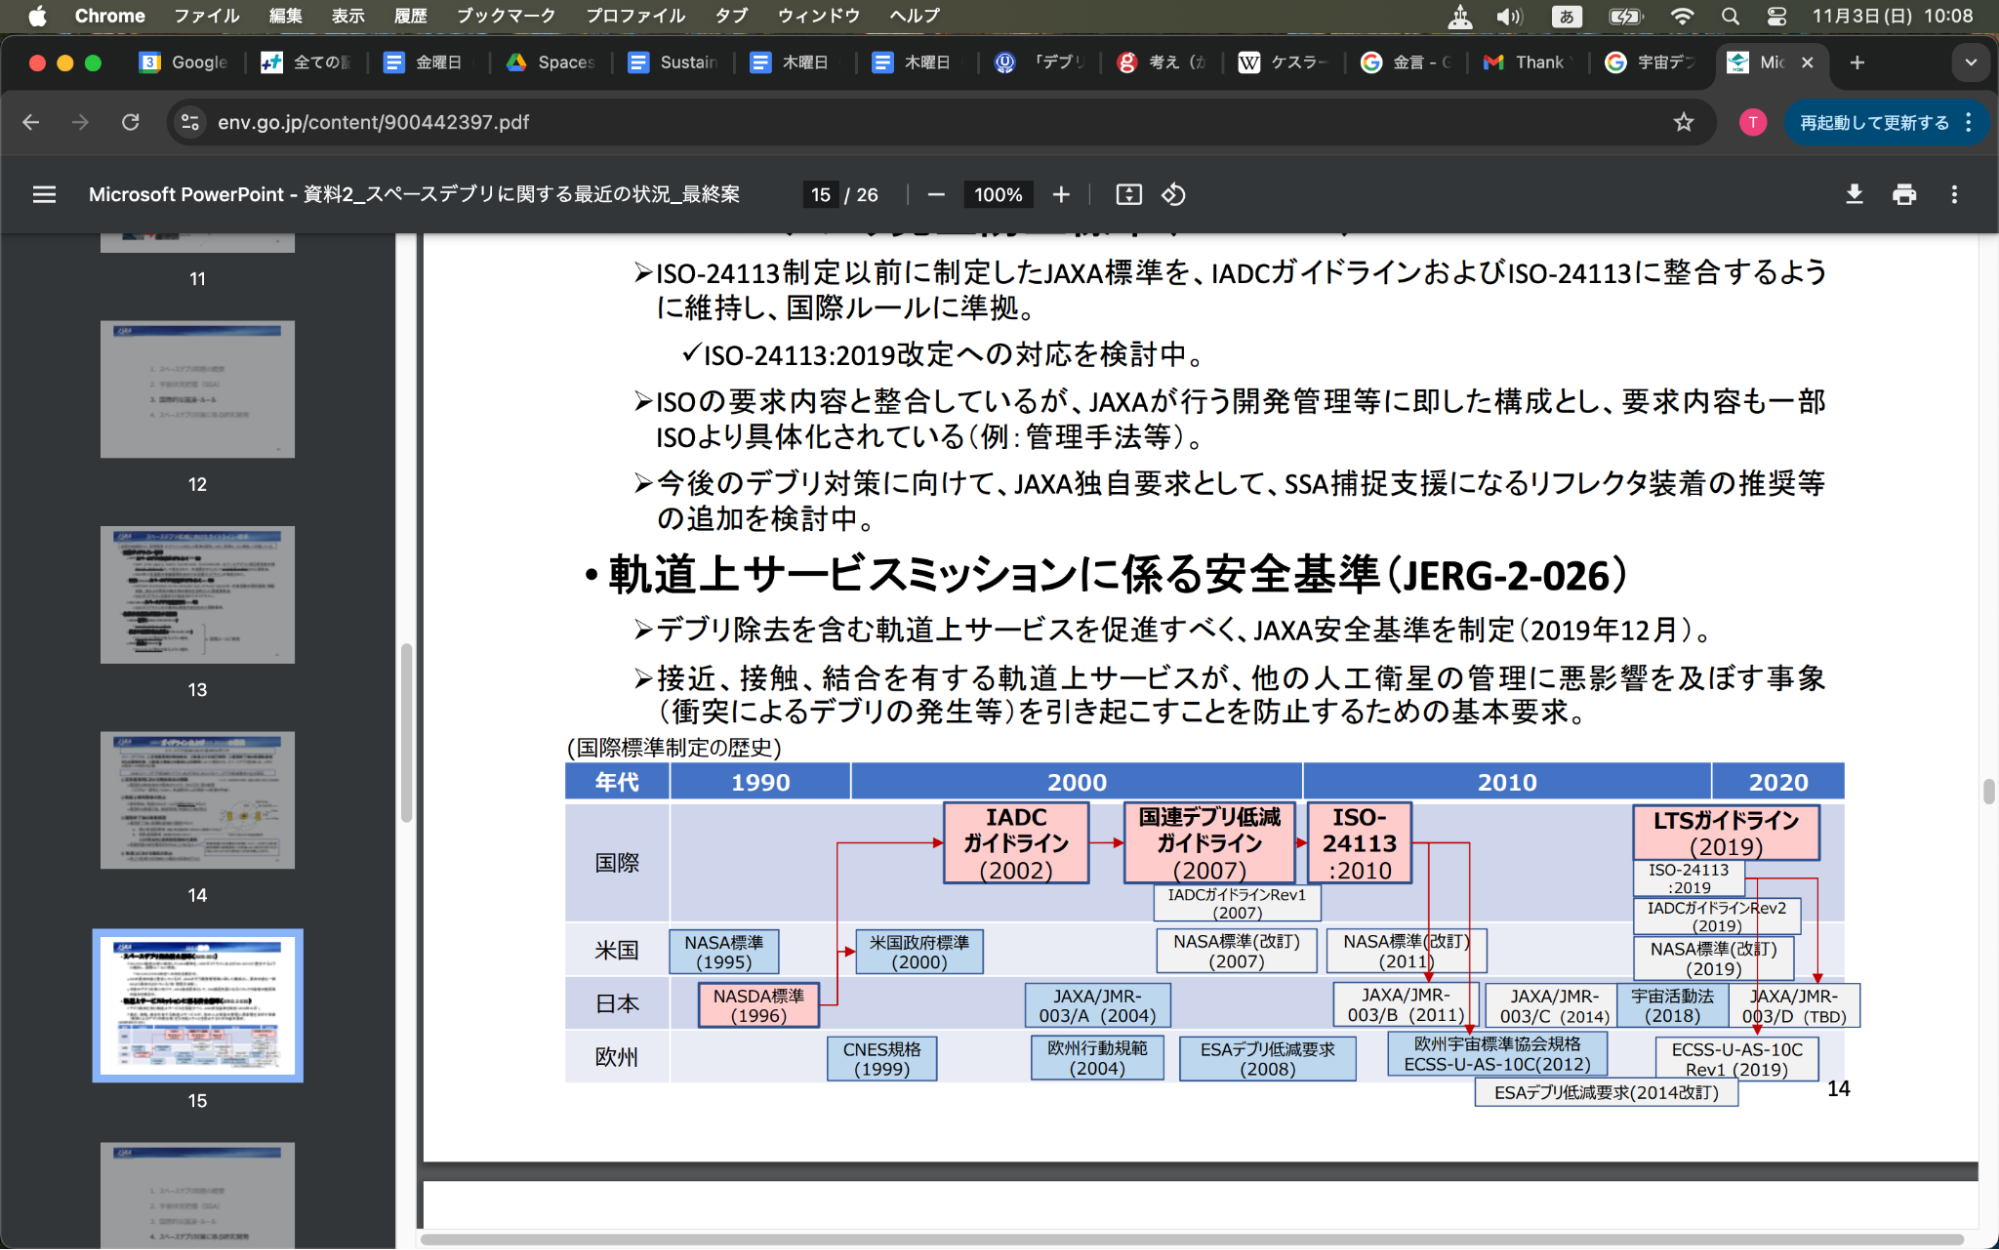Open the 表示 menu
Image resolution: width=1999 pixels, height=1250 pixels.
point(348,16)
